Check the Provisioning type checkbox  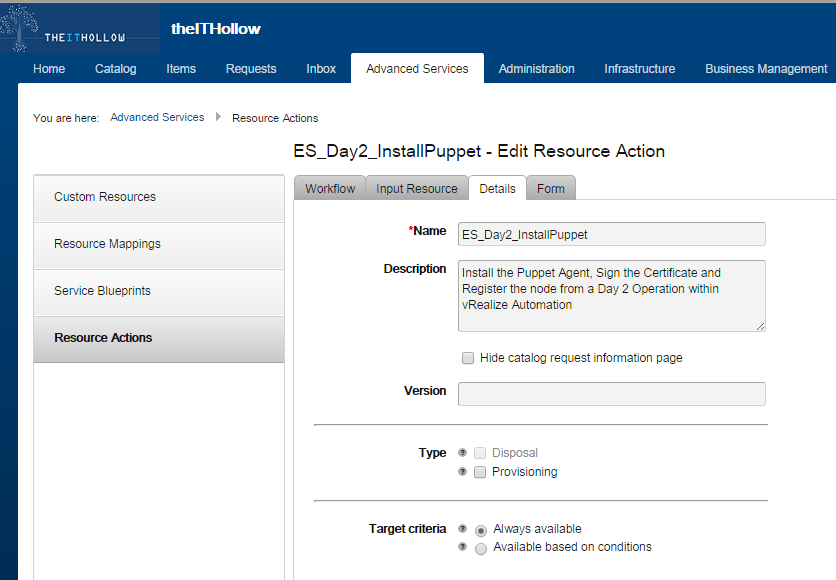[x=480, y=472]
